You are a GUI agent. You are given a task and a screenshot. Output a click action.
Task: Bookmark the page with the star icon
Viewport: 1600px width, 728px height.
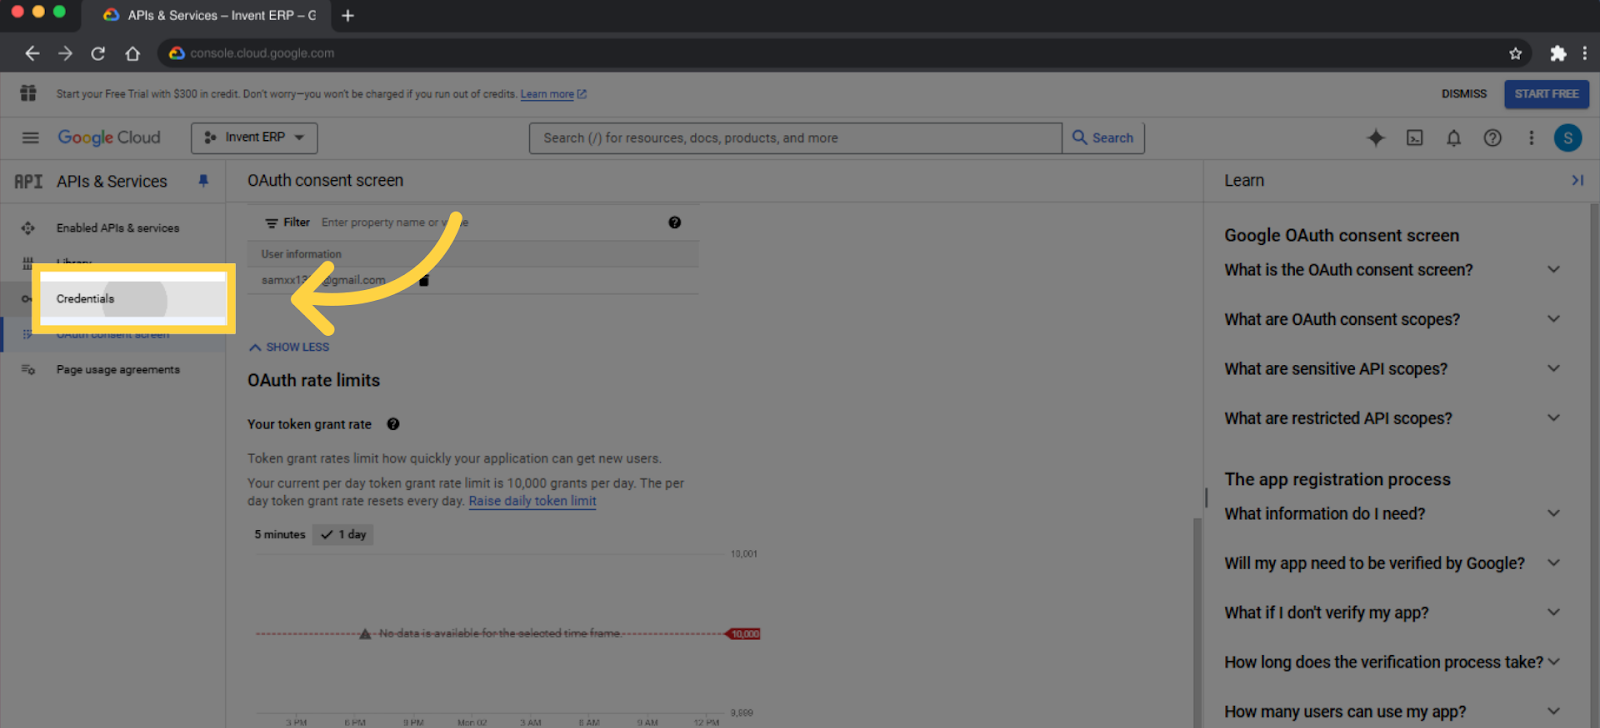1515,53
